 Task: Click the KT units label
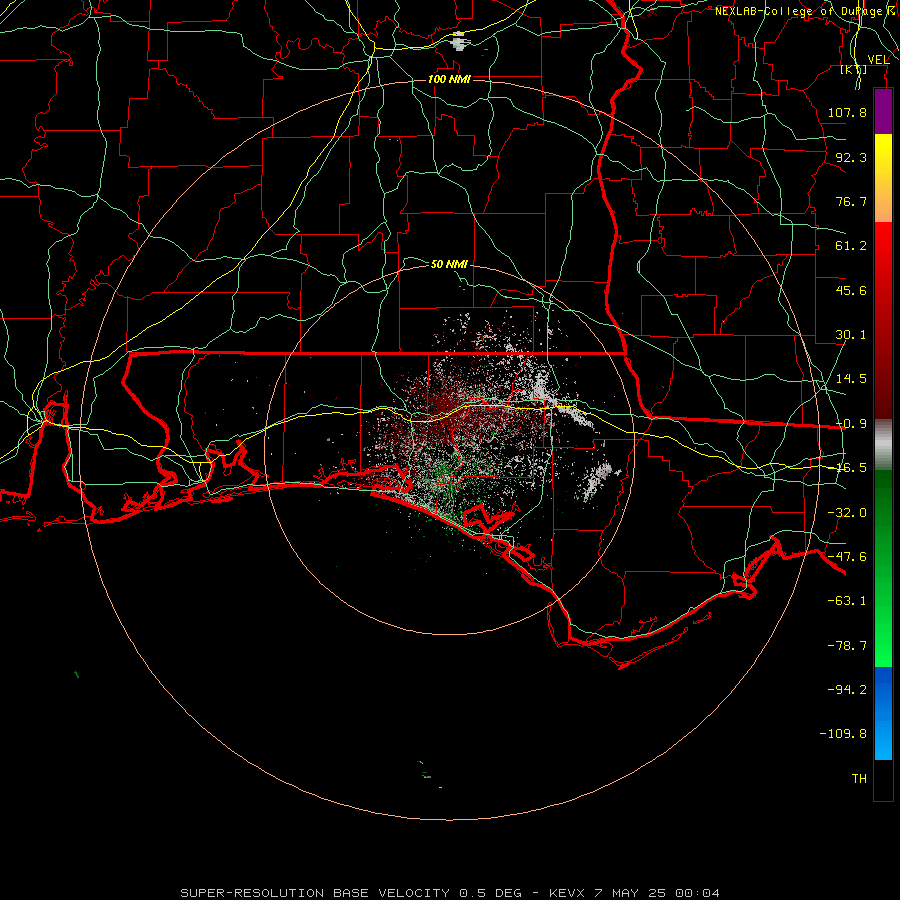tap(854, 69)
